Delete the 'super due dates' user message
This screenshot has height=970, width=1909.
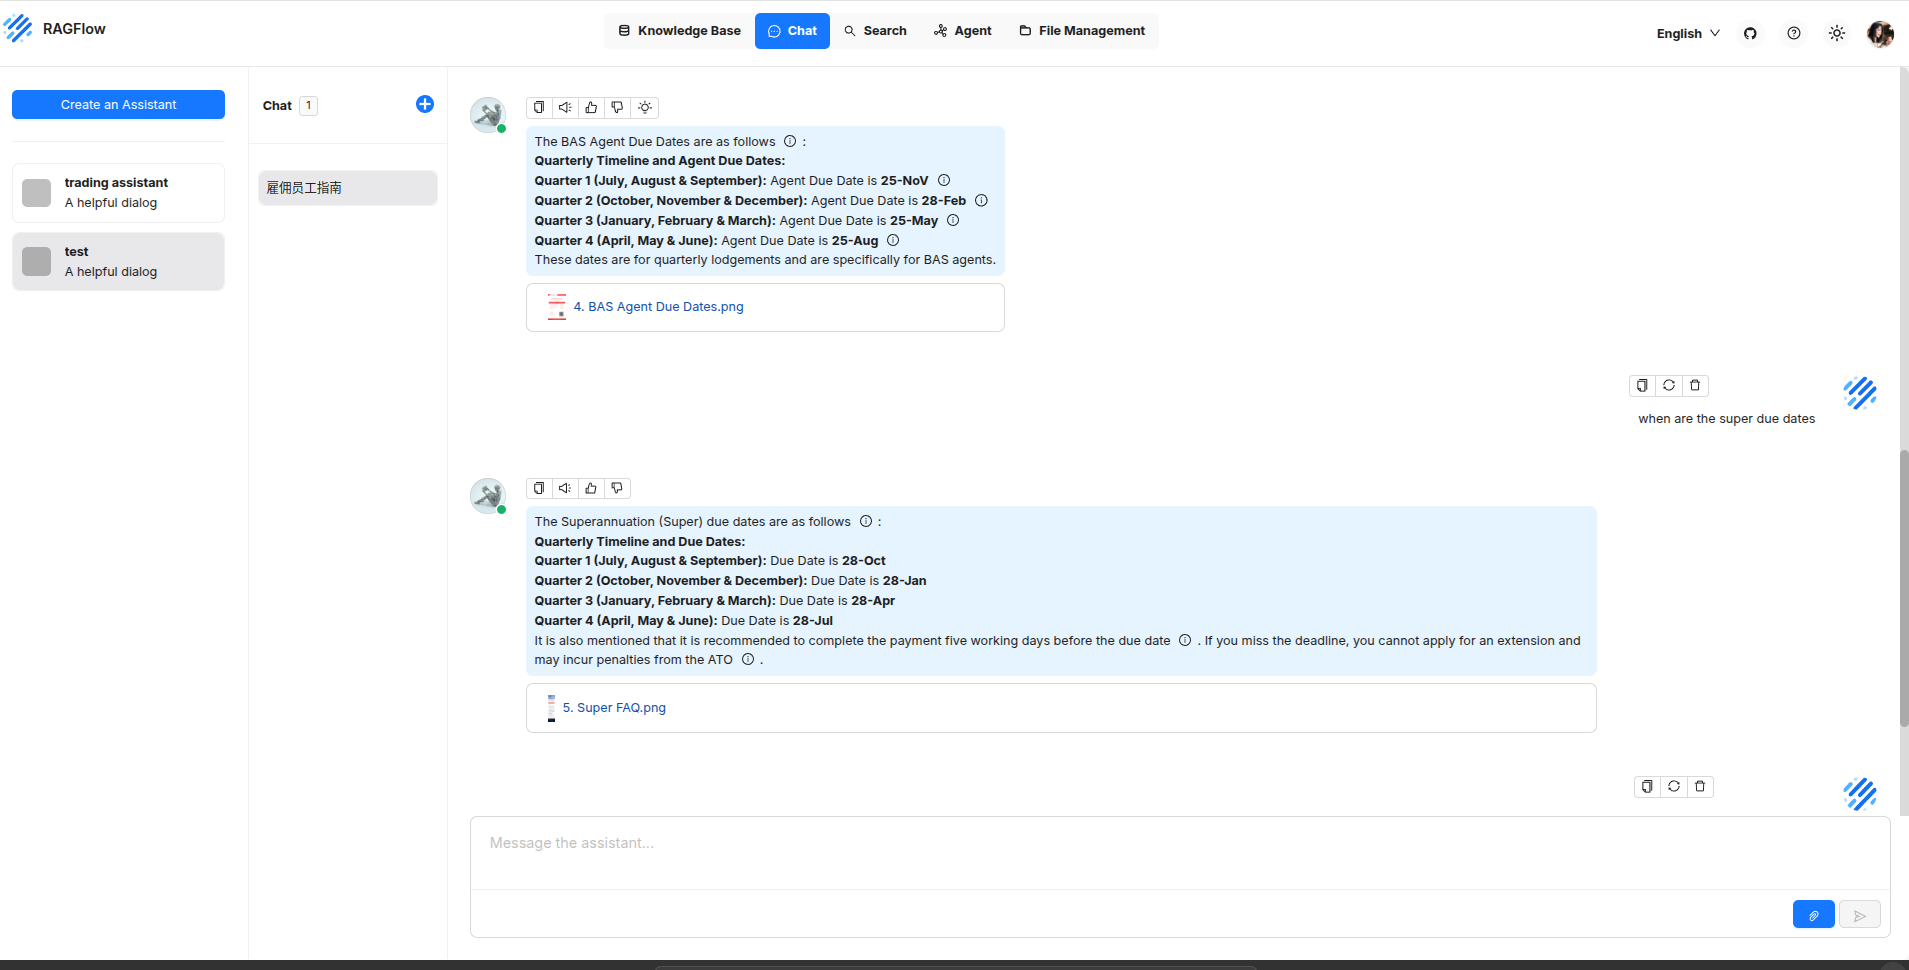pyautogui.click(x=1695, y=385)
